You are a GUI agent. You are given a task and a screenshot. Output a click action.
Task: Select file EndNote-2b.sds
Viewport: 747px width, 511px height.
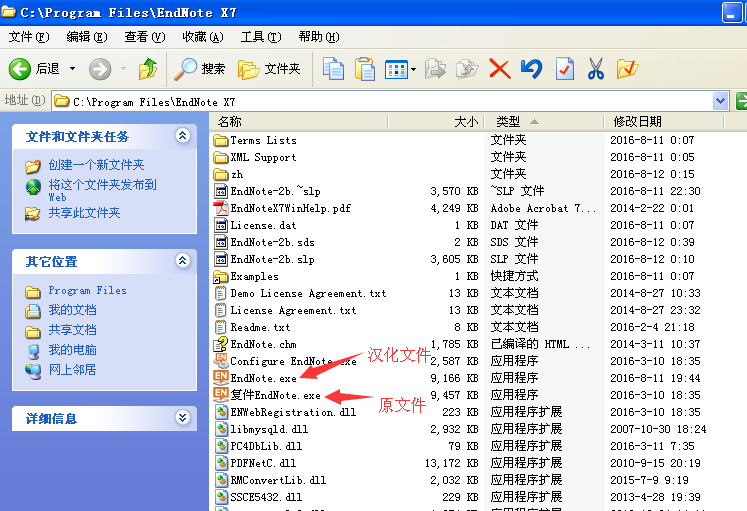coord(273,242)
